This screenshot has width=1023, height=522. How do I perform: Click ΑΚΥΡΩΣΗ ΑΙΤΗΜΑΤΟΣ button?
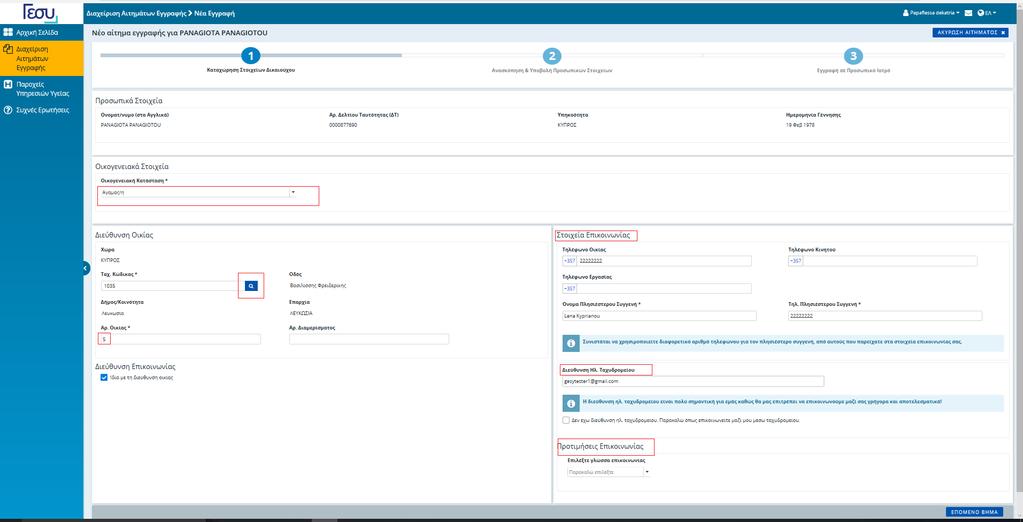[970, 32]
